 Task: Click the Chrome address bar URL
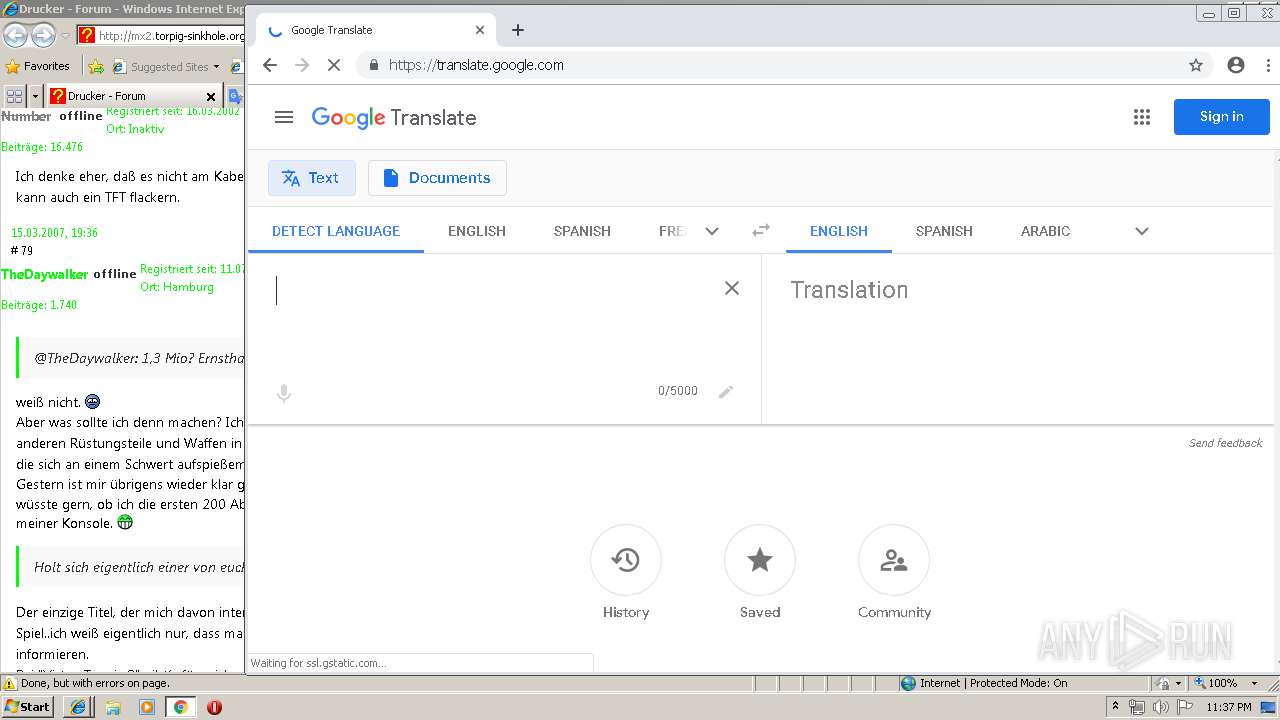pyautogui.click(x=476, y=65)
